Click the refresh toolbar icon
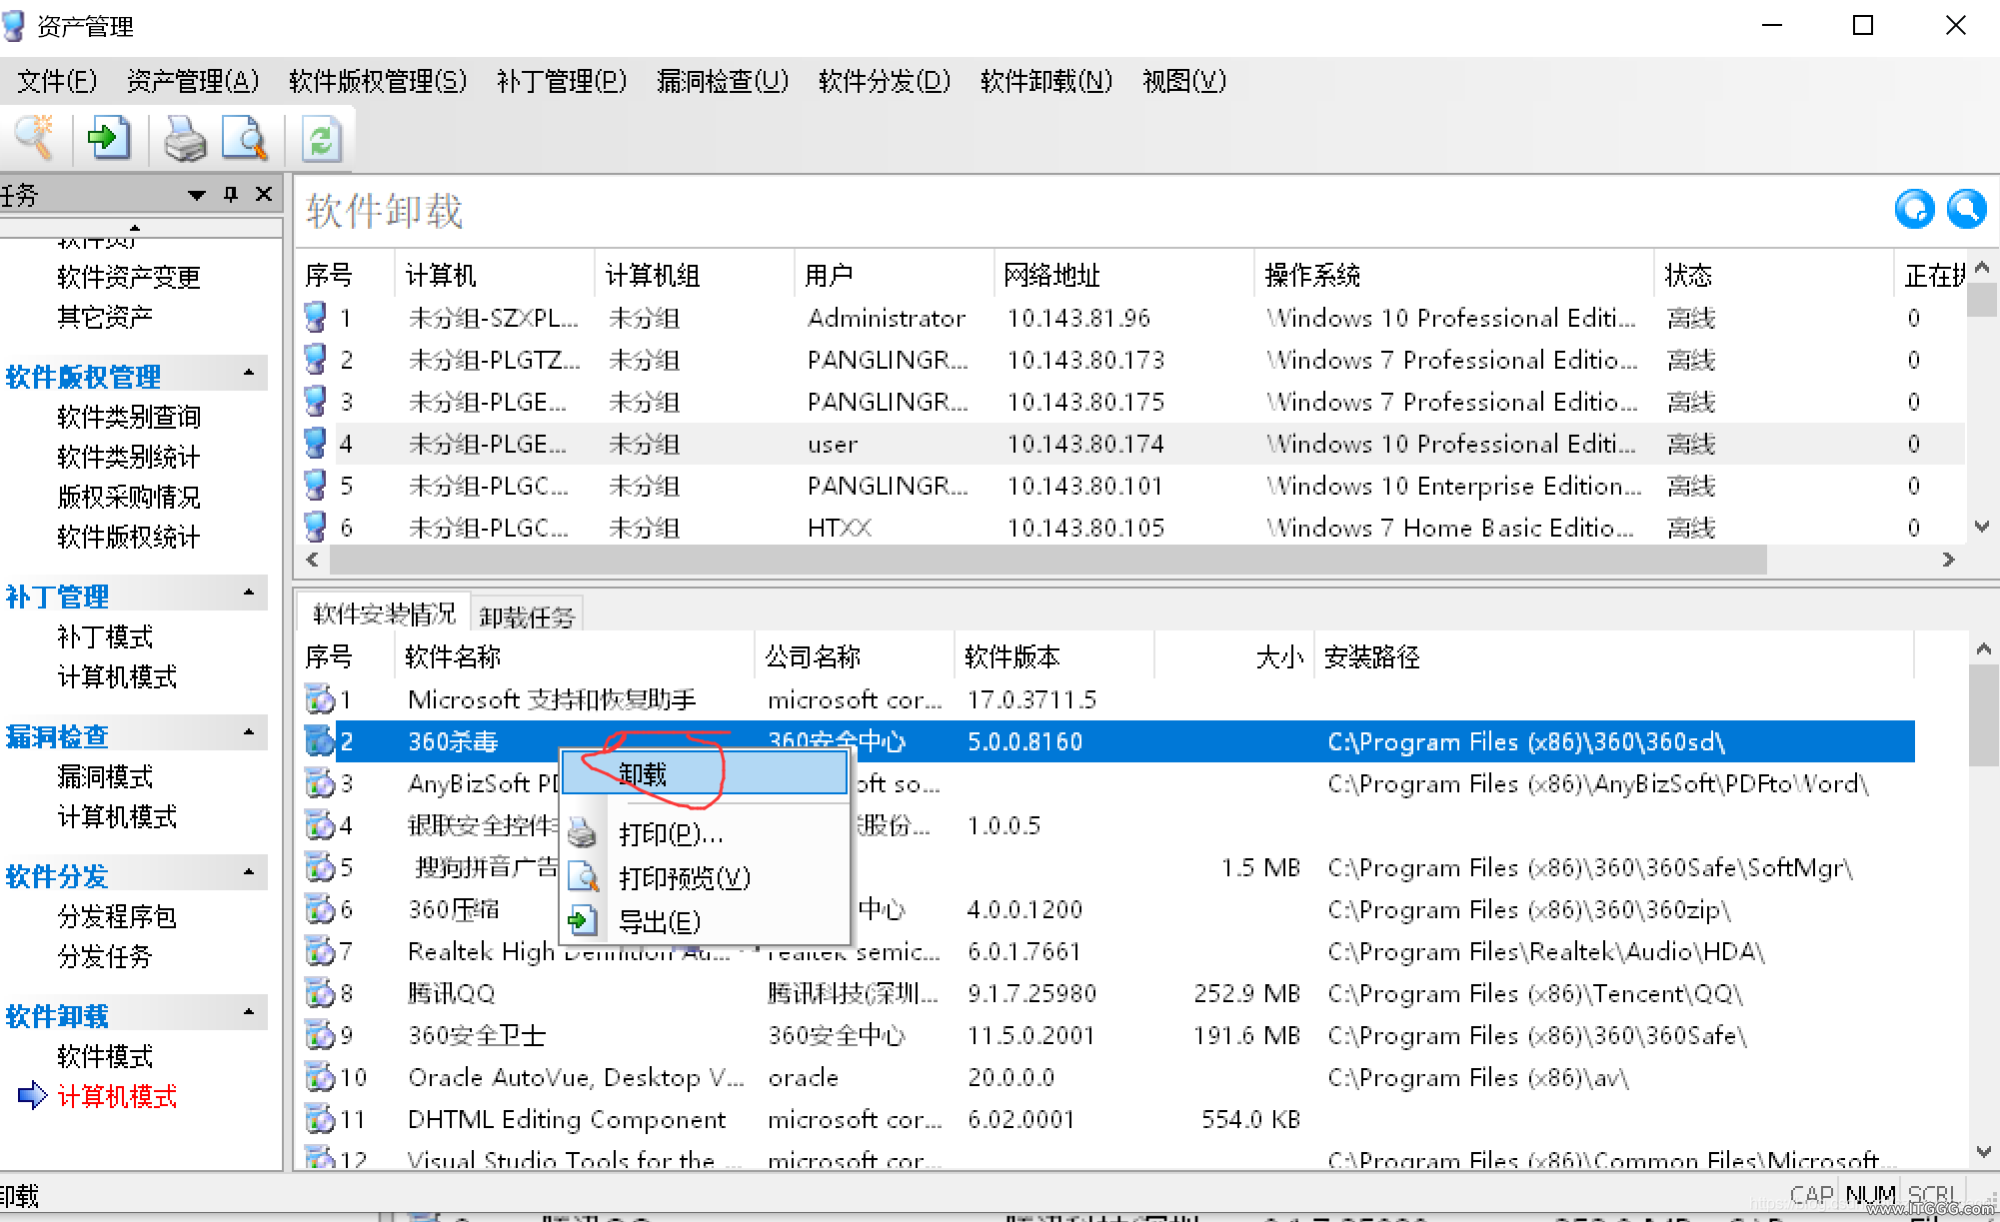The height and width of the screenshot is (1222, 2000). tap(321, 138)
